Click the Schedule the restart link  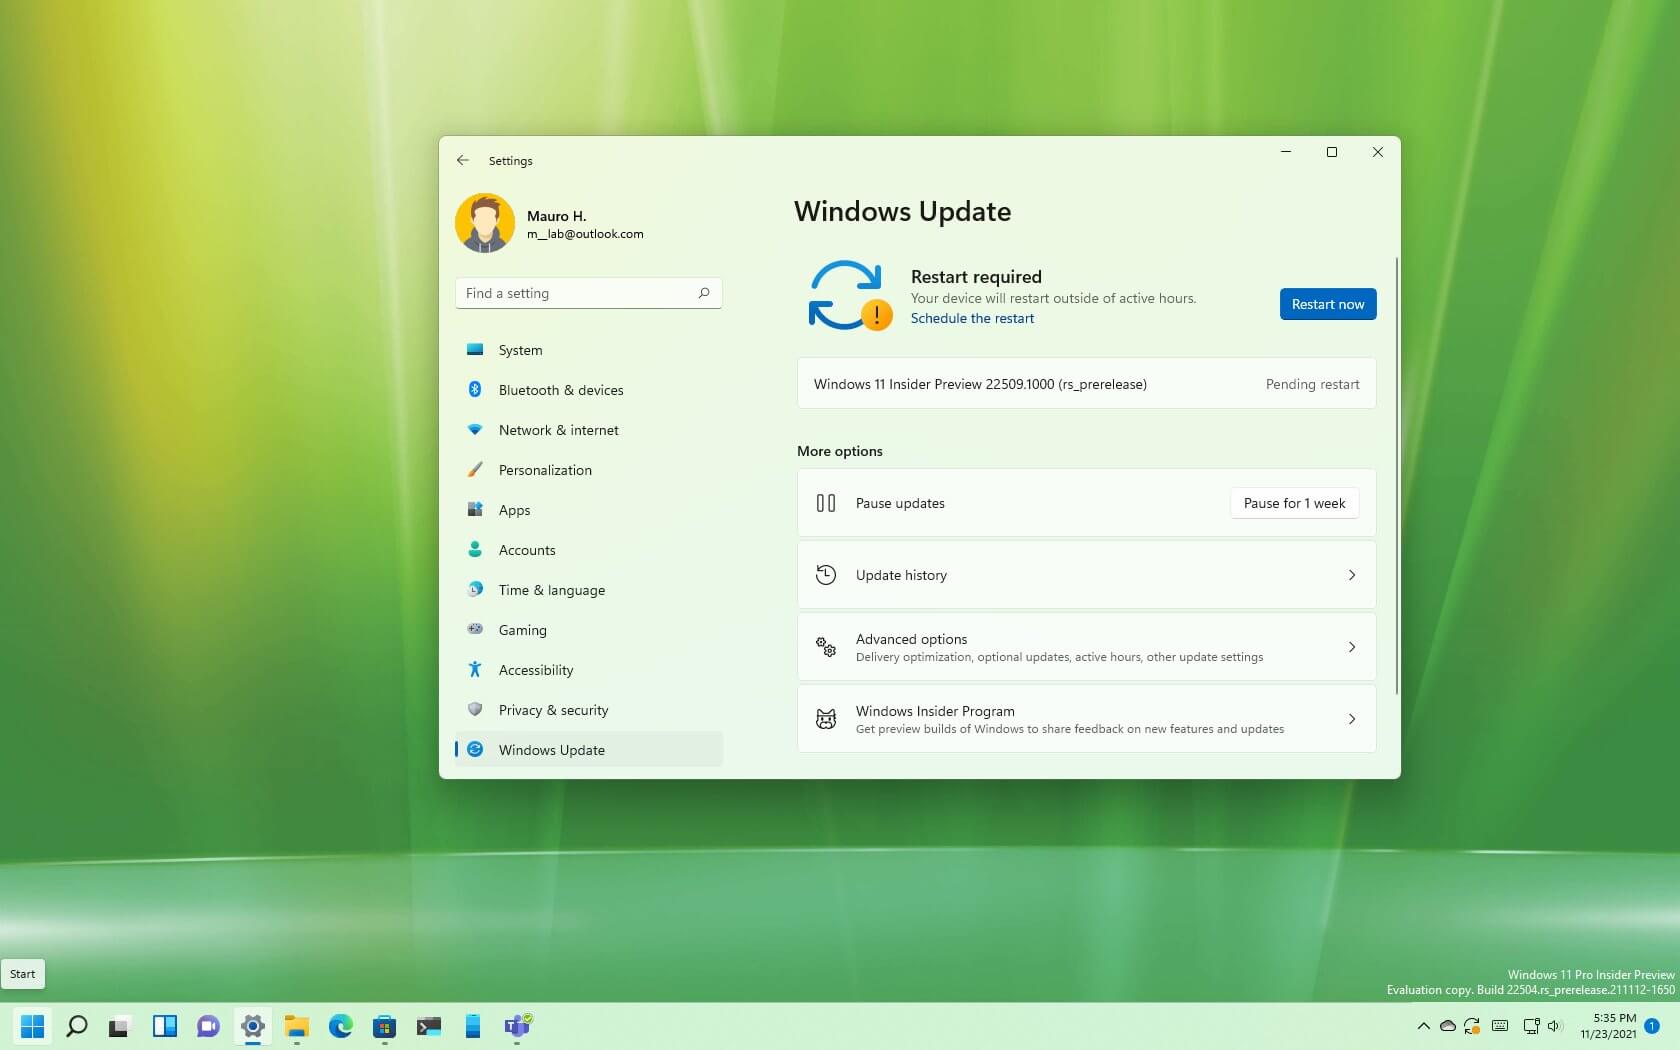(972, 318)
